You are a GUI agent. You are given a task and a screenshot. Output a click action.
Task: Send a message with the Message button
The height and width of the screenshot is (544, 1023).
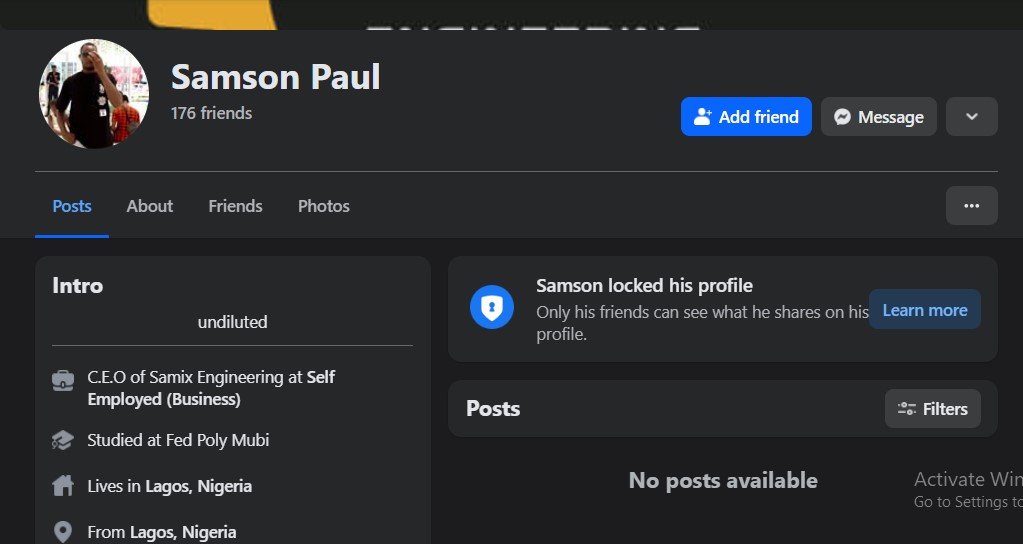pos(879,117)
